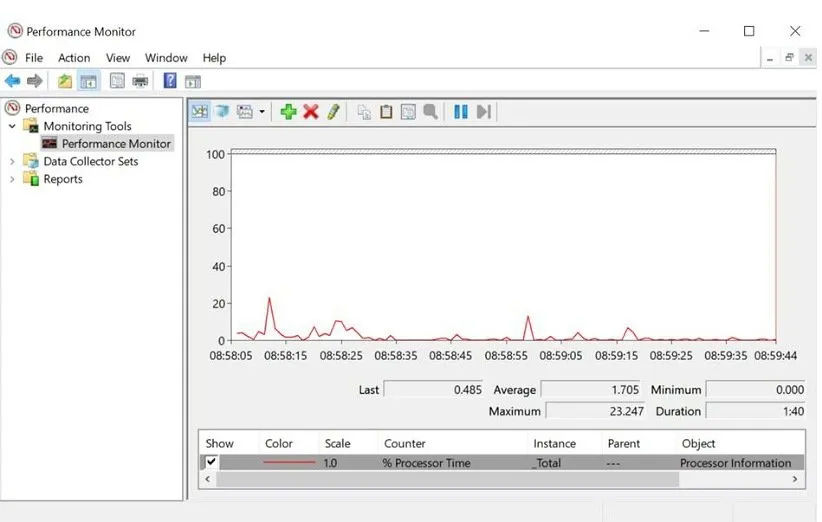This screenshot has height=522, width=822.
Task: Select Performance root node in tree
Action: point(56,108)
